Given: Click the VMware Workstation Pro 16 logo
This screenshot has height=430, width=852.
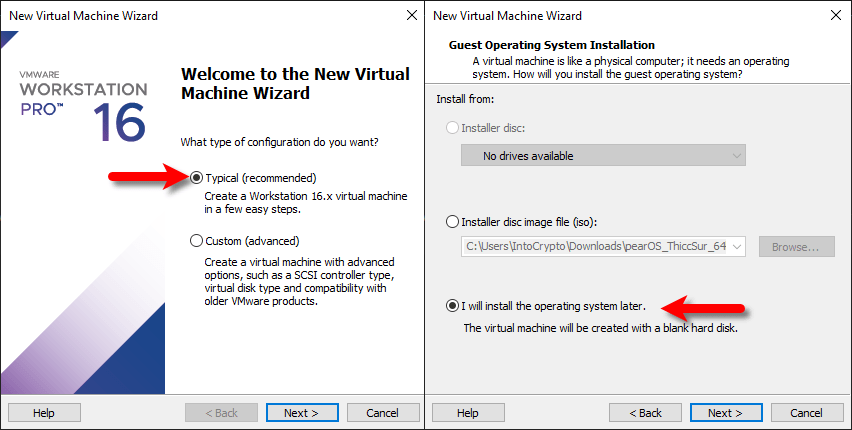Looking at the screenshot, I should (x=83, y=106).
